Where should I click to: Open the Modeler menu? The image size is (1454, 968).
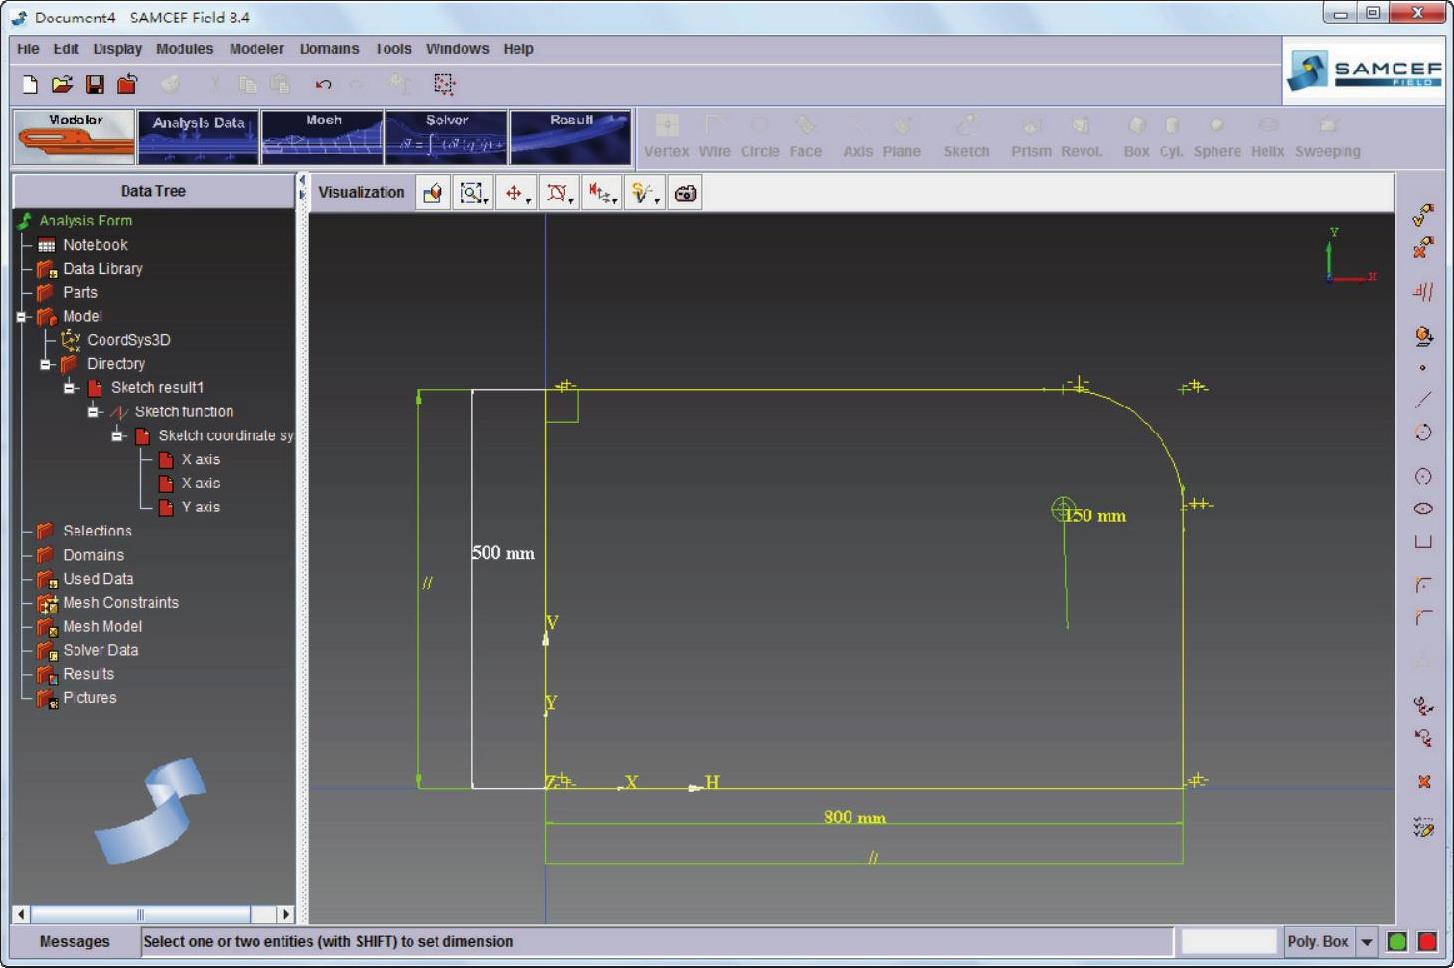point(256,49)
